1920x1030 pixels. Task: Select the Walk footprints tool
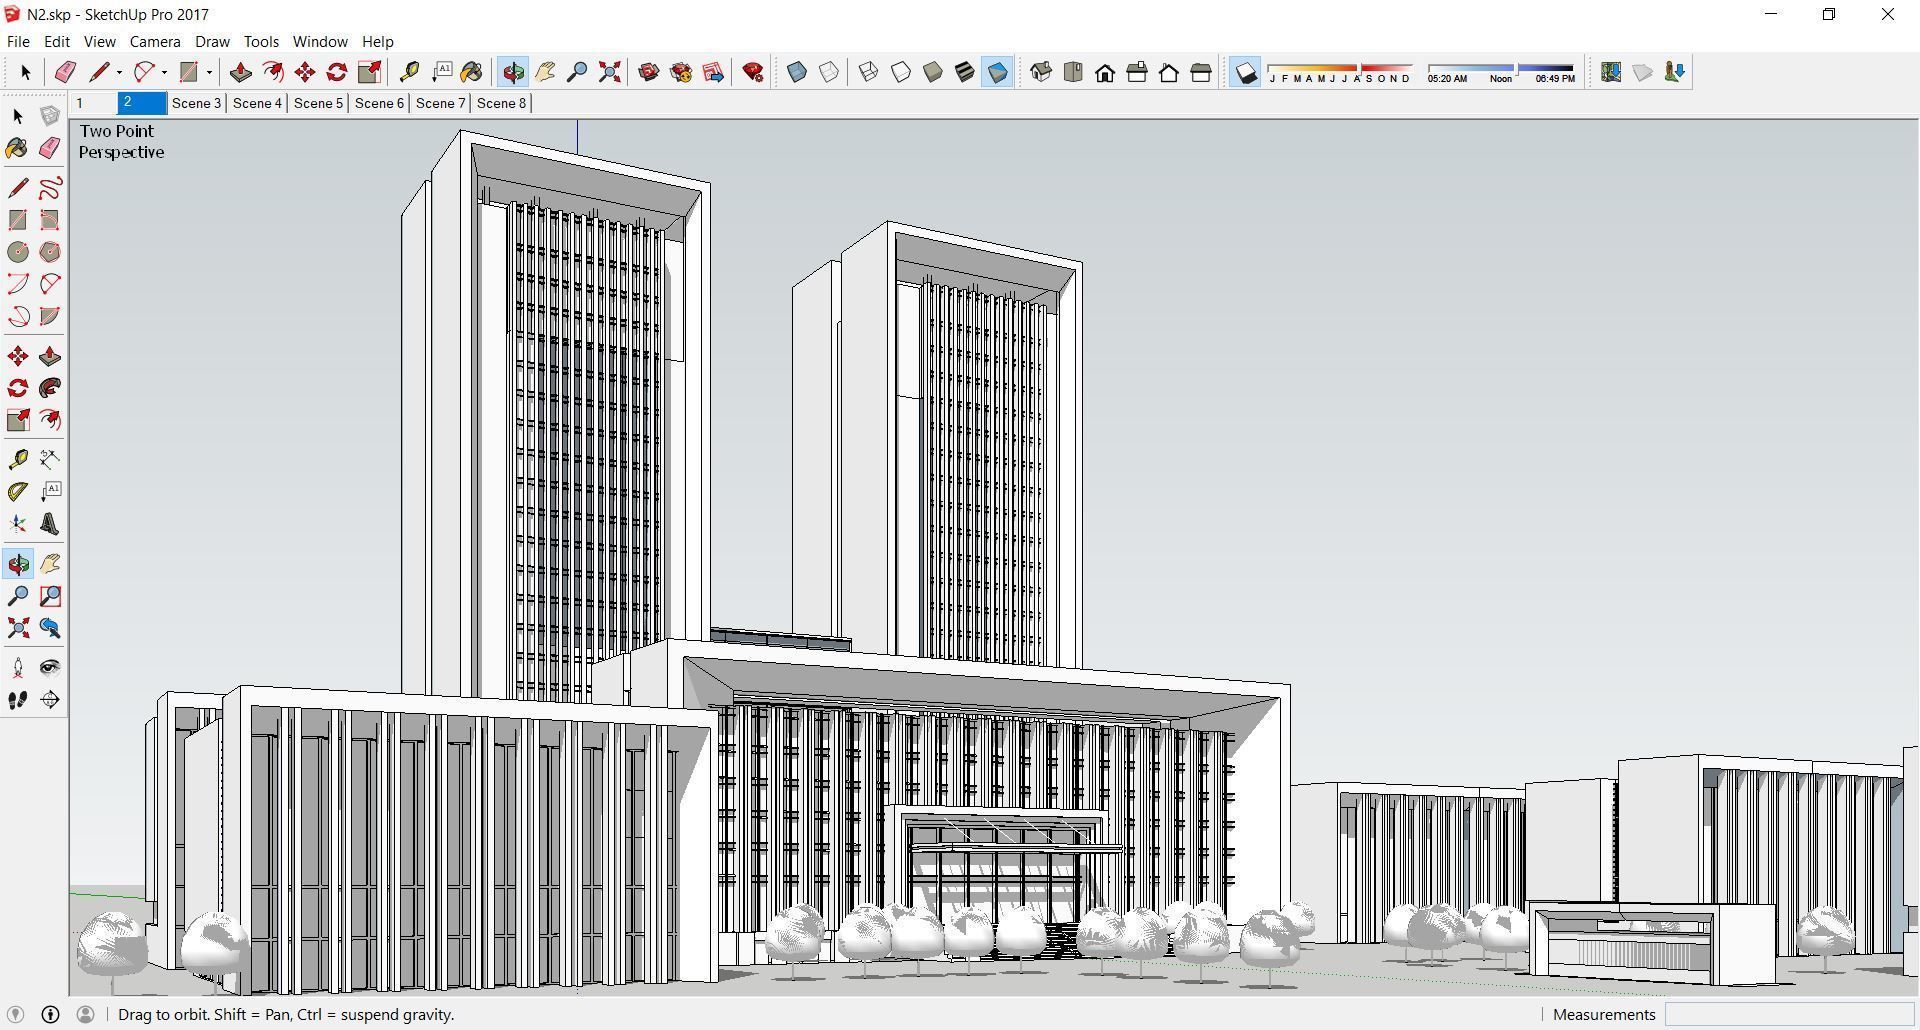(x=18, y=700)
